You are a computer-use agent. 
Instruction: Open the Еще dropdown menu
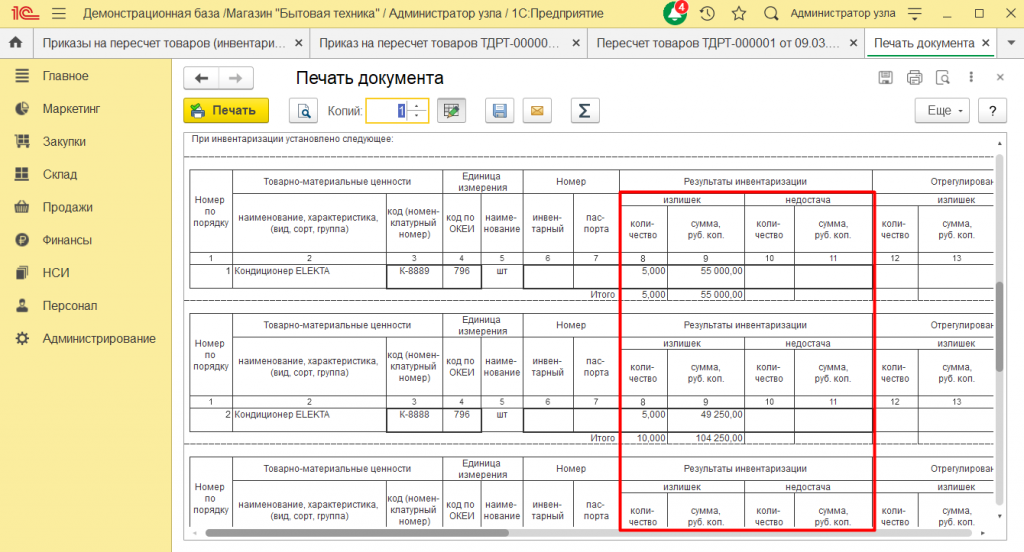(x=942, y=110)
